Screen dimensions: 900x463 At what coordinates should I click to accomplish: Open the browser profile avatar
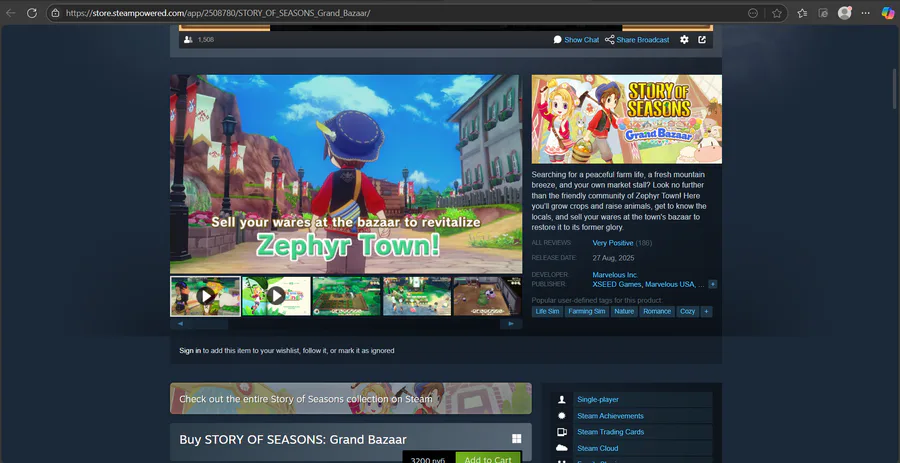(x=844, y=13)
